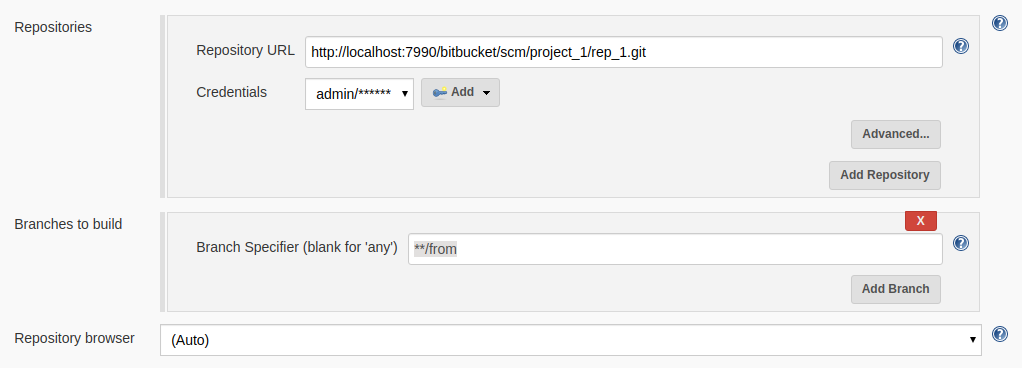View help for Repository browser setting
This screenshot has width=1022, height=368.
(1000, 334)
